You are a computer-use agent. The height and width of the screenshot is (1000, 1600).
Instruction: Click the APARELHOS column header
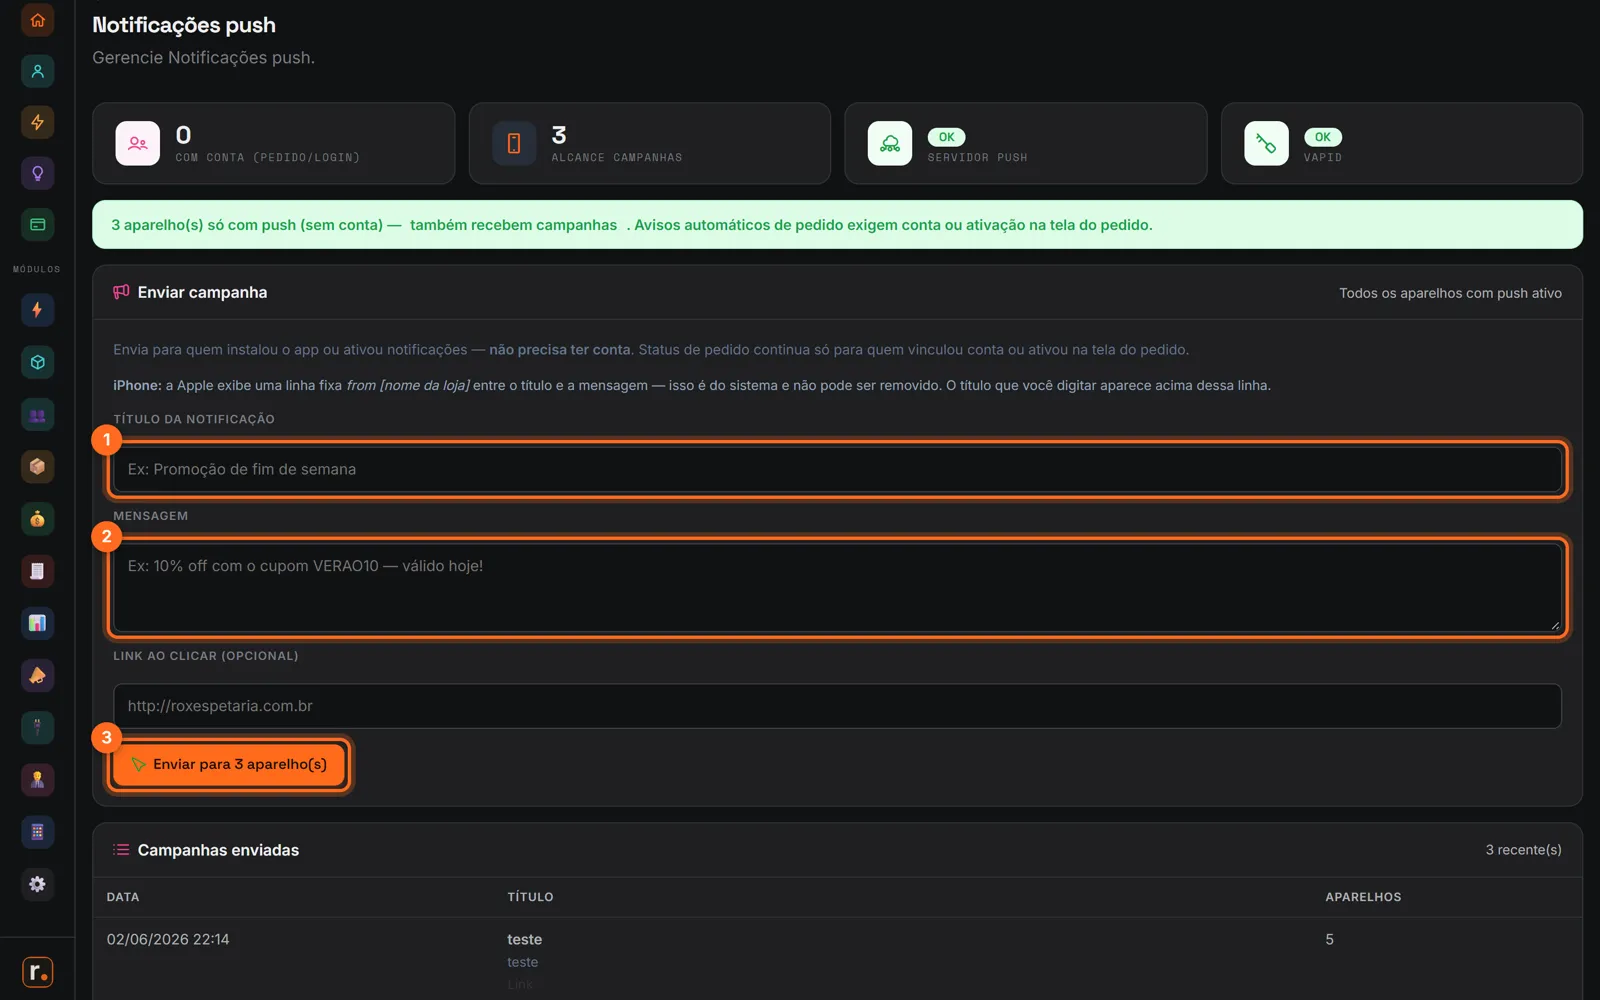(x=1363, y=897)
